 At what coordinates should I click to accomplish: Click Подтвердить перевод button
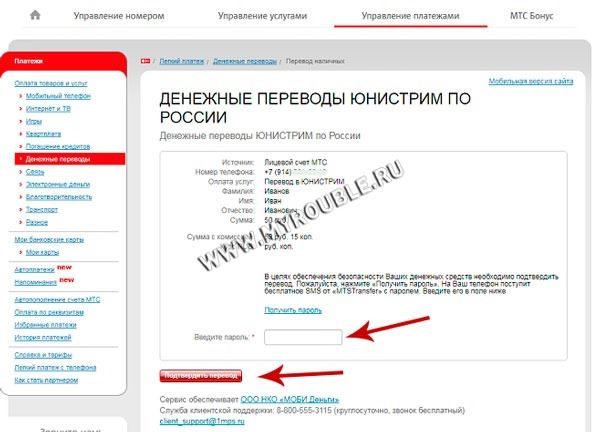pyautogui.click(x=201, y=376)
